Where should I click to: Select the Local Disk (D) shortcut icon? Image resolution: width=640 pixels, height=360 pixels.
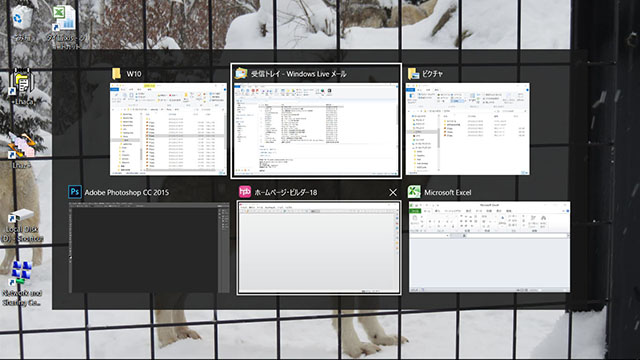(x=22, y=226)
